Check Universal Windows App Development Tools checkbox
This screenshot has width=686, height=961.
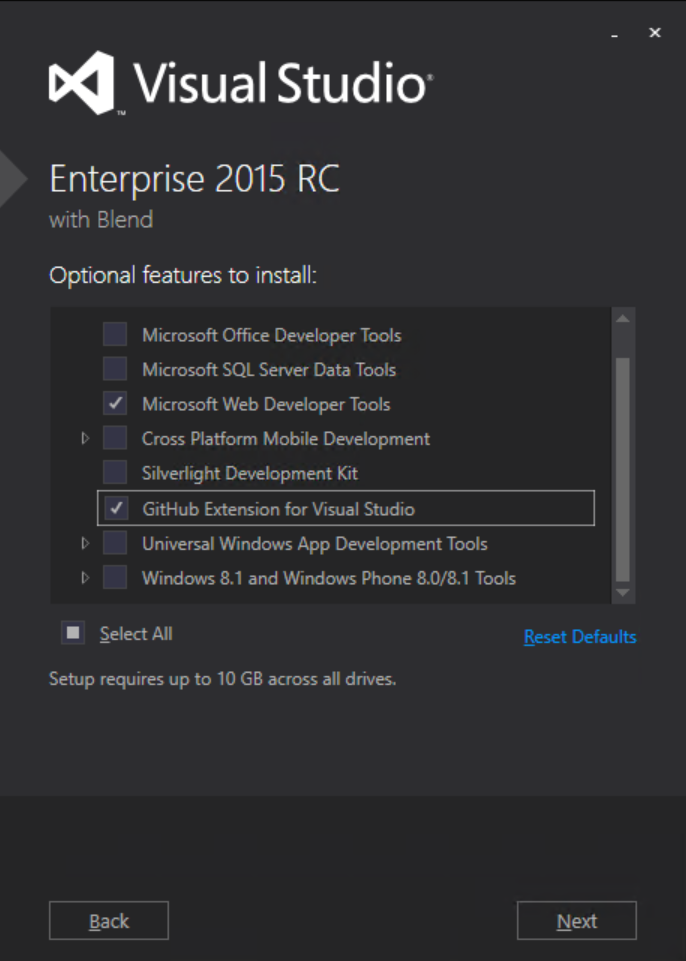(115, 543)
